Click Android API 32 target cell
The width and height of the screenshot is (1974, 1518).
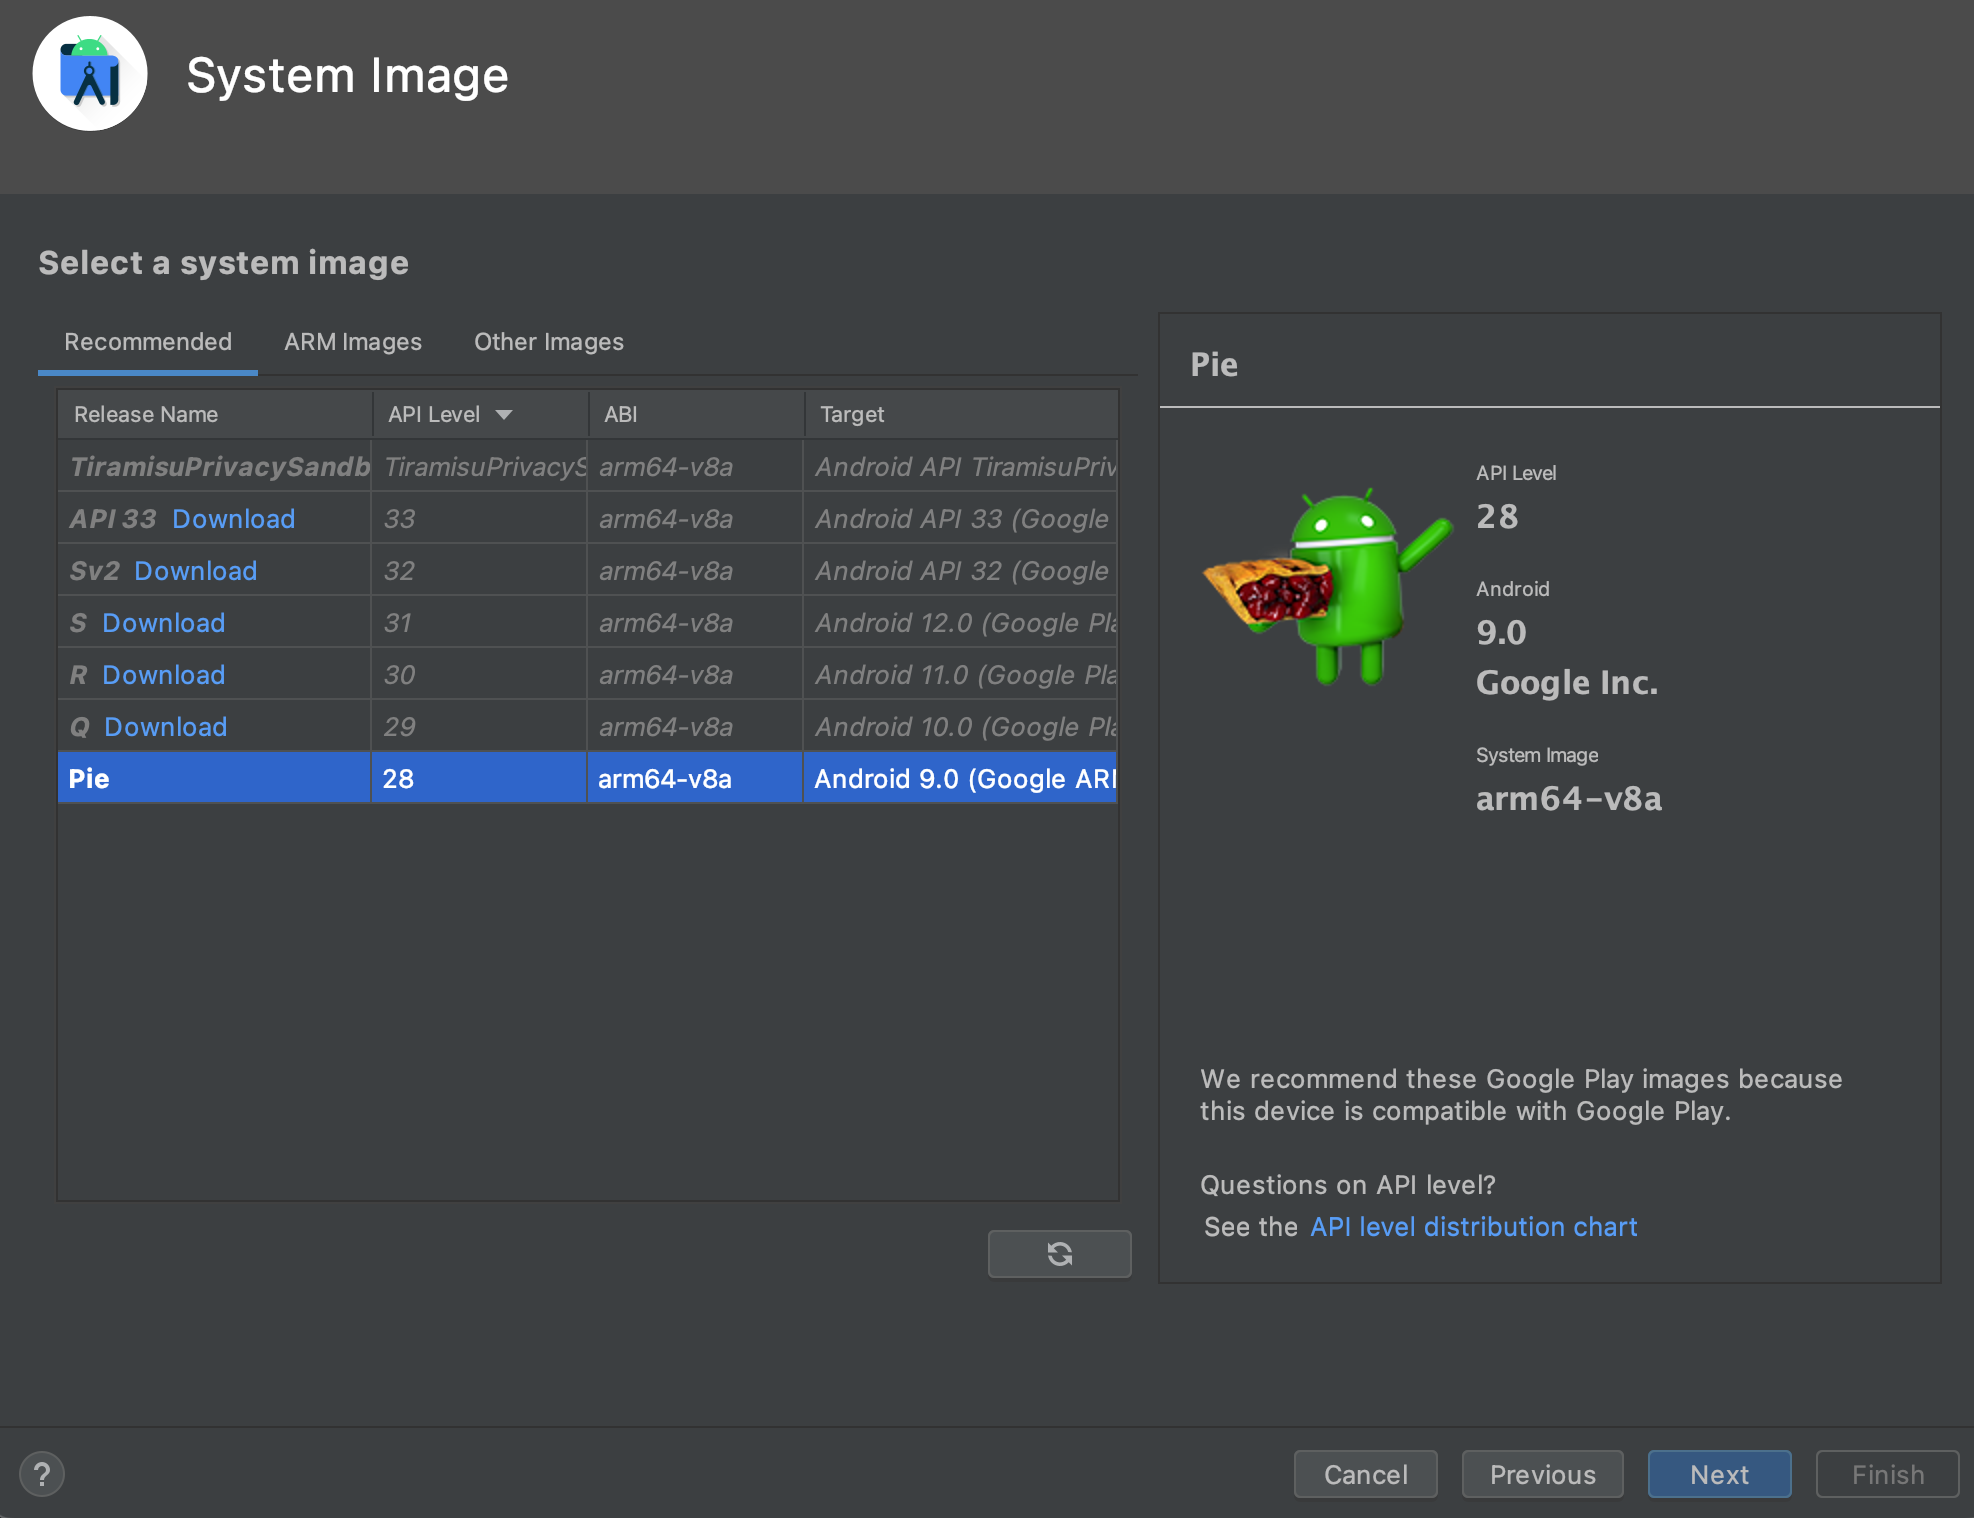(961, 571)
